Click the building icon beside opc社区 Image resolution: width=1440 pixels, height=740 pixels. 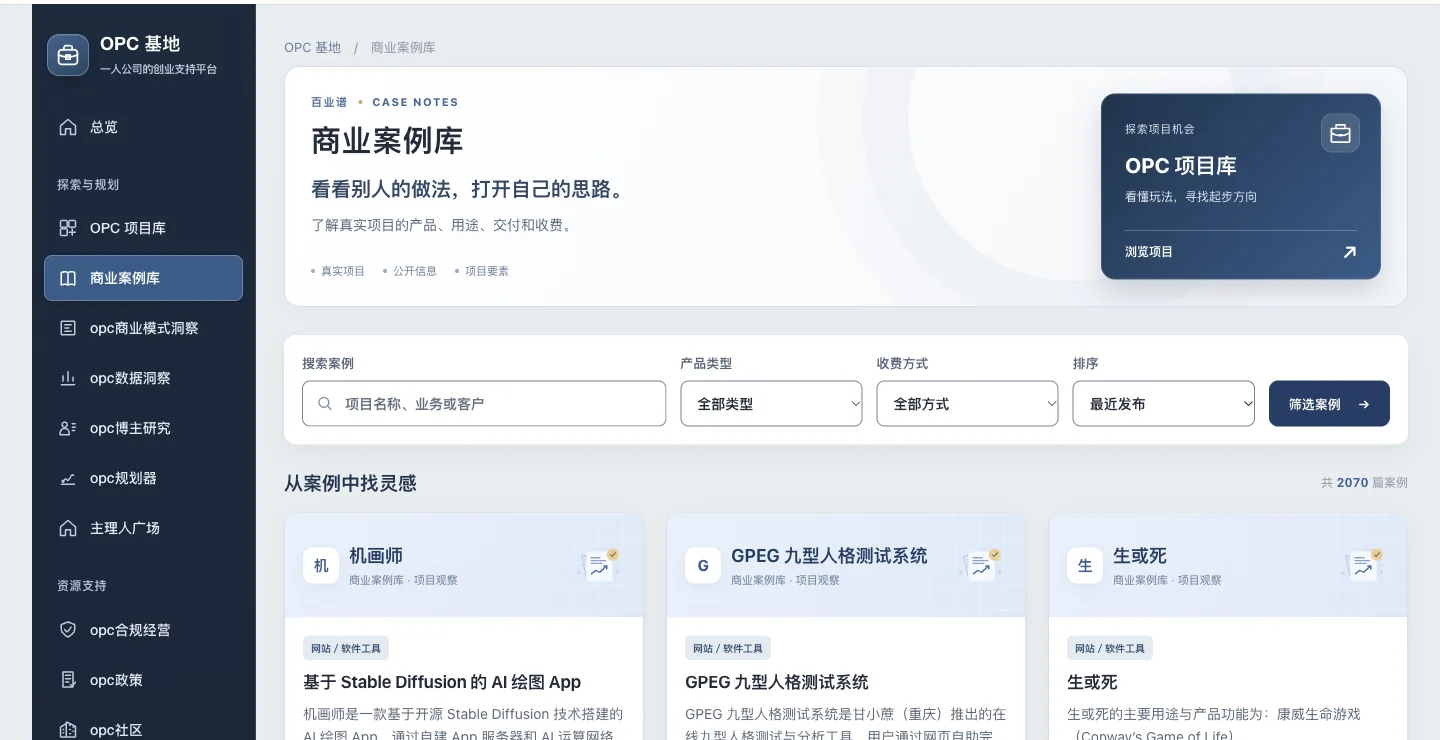68,730
